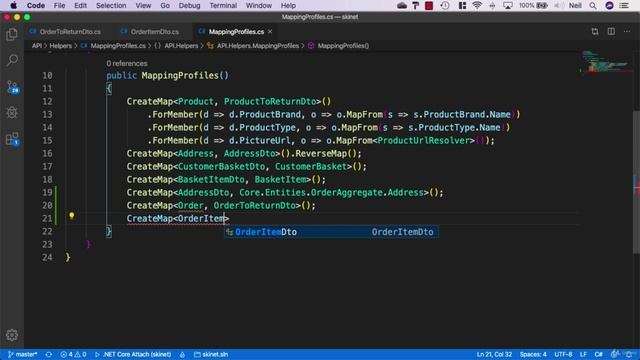The image size is (640, 360).
Task: Click the 0 references code lens
Action: [x=127, y=63]
